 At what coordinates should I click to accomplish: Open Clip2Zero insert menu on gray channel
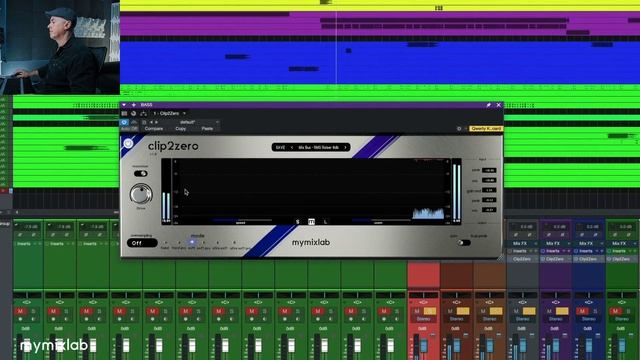[x=522, y=259]
